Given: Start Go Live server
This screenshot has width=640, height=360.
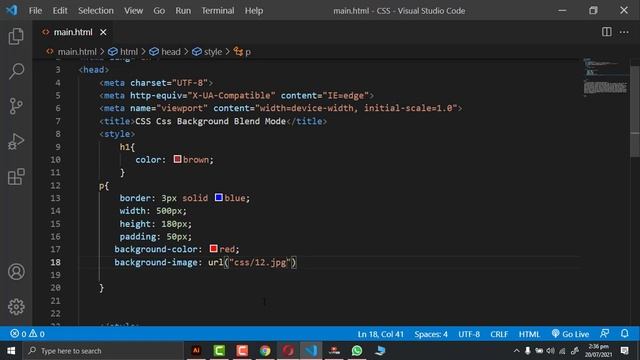Looking at the screenshot, I should pos(570,334).
